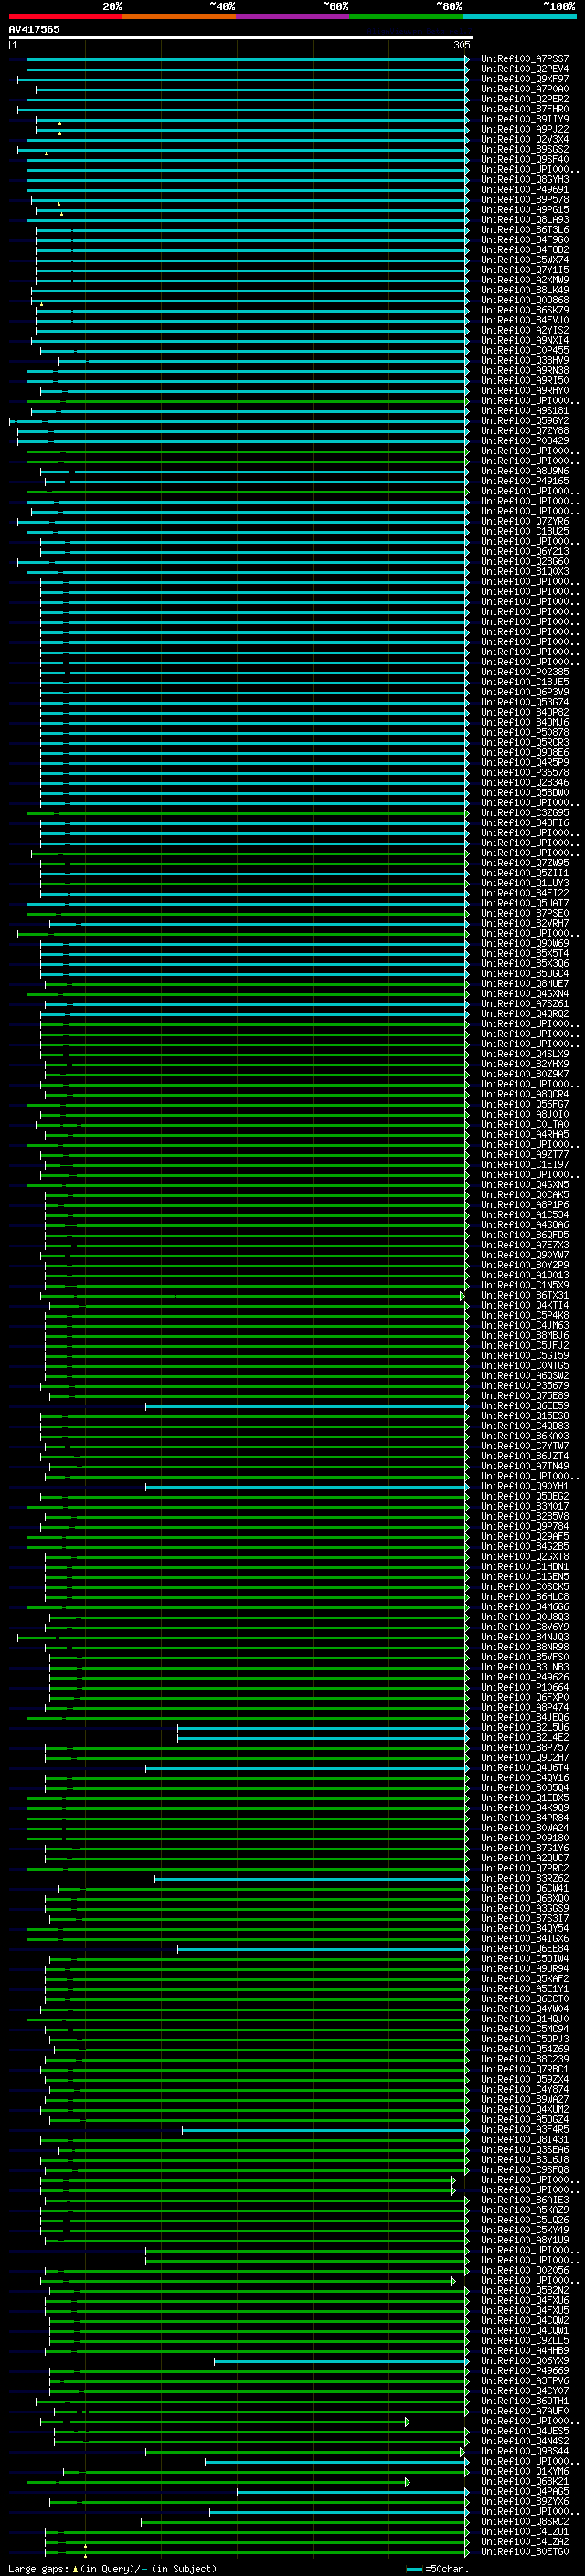Select the UniRef100_B8LK49 label

coord(524,290)
